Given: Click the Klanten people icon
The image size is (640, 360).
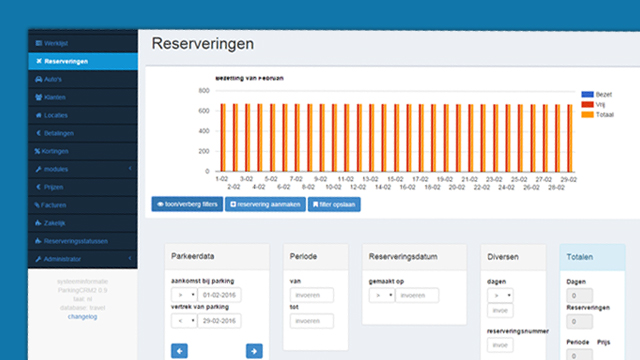Looking at the screenshot, I should pyautogui.click(x=39, y=97).
